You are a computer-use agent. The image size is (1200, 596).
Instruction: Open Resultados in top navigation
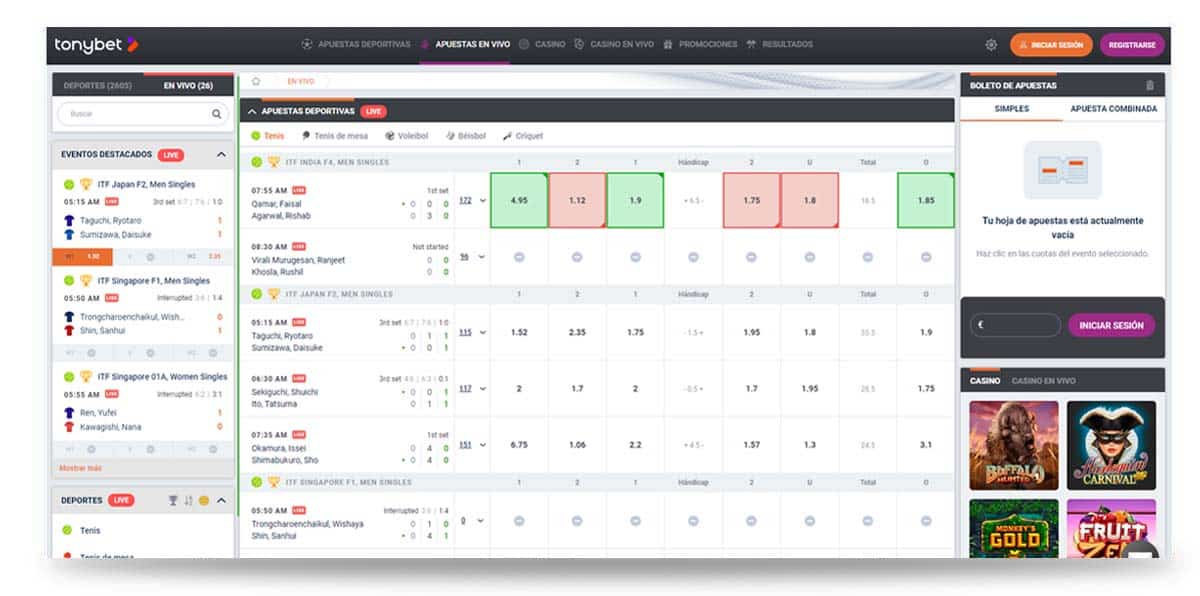click(779, 45)
